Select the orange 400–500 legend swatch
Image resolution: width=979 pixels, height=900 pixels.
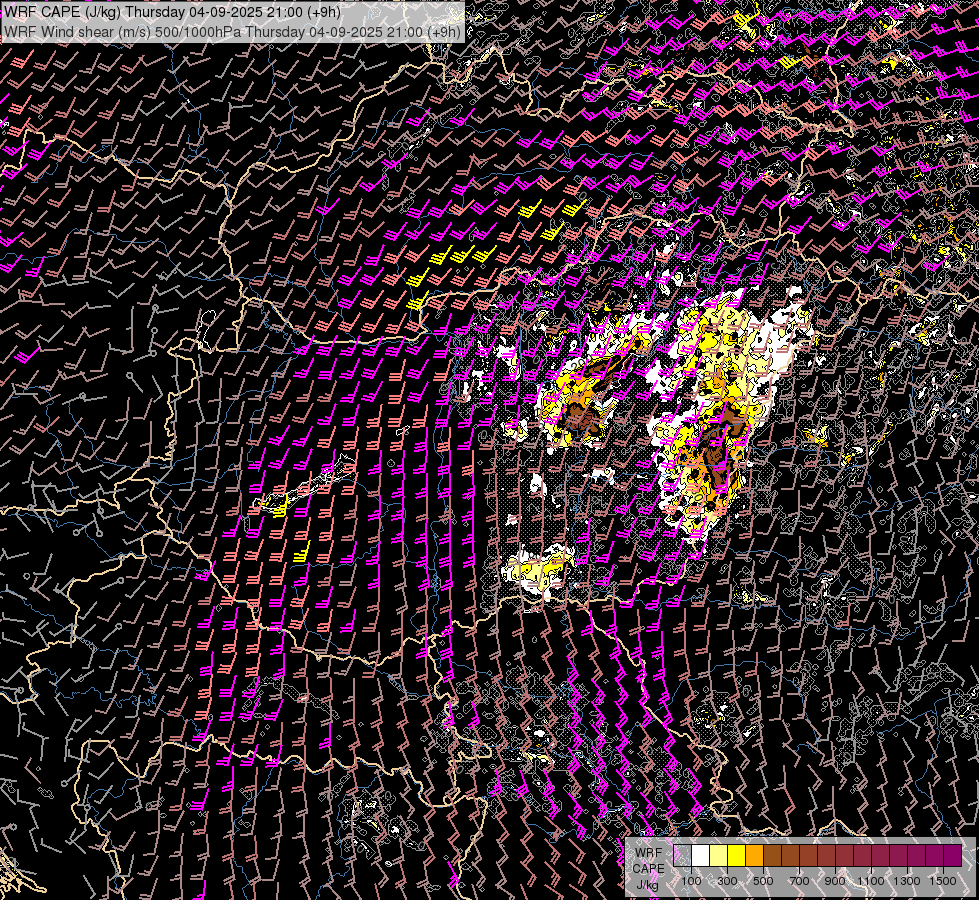click(755, 856)
